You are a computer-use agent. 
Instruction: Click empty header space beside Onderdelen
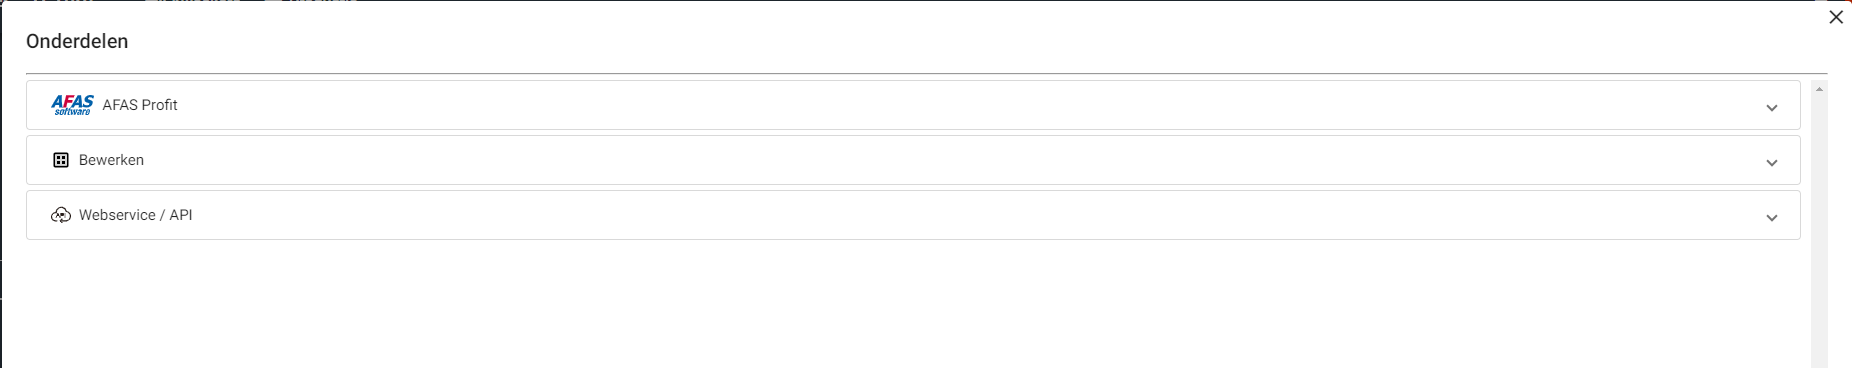click(x=900, y=41)
